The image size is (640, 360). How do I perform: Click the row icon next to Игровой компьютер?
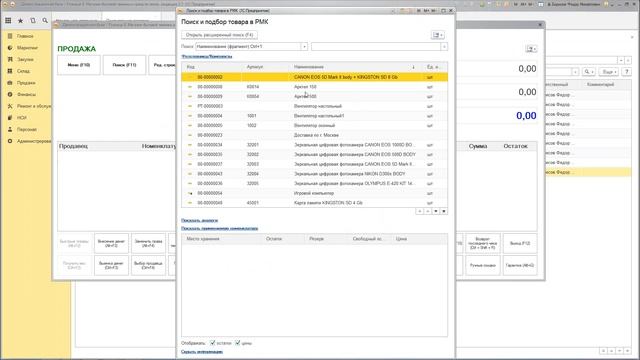coord(190,193)
